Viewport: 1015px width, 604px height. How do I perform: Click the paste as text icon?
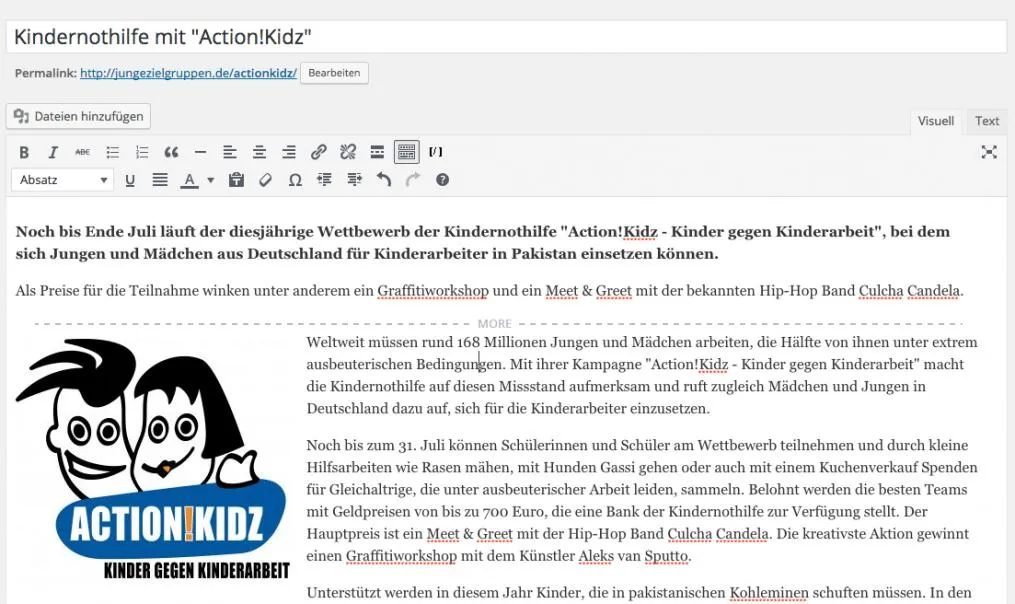coord(236,180)
